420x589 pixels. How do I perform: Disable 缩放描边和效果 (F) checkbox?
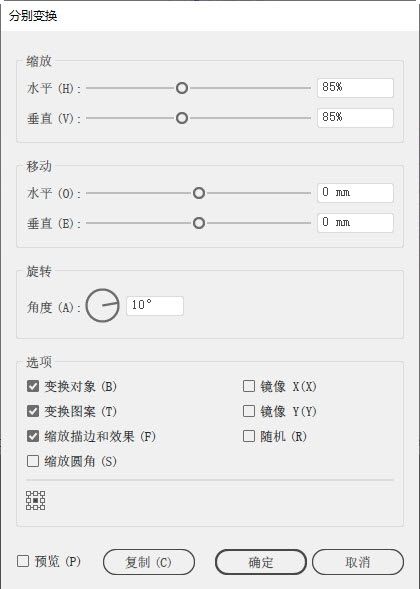pos(33,436)
